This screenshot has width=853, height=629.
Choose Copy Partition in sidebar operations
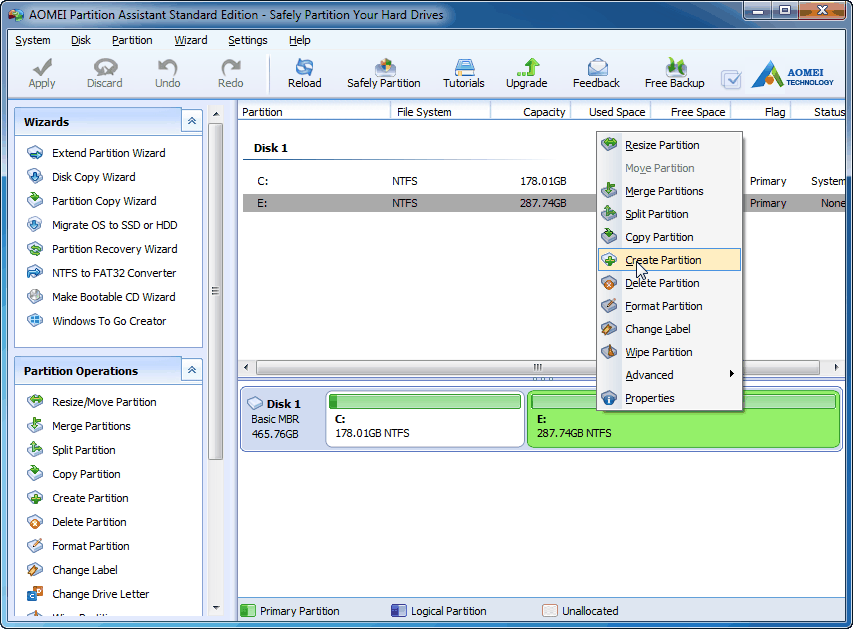(x=73, y=473)
